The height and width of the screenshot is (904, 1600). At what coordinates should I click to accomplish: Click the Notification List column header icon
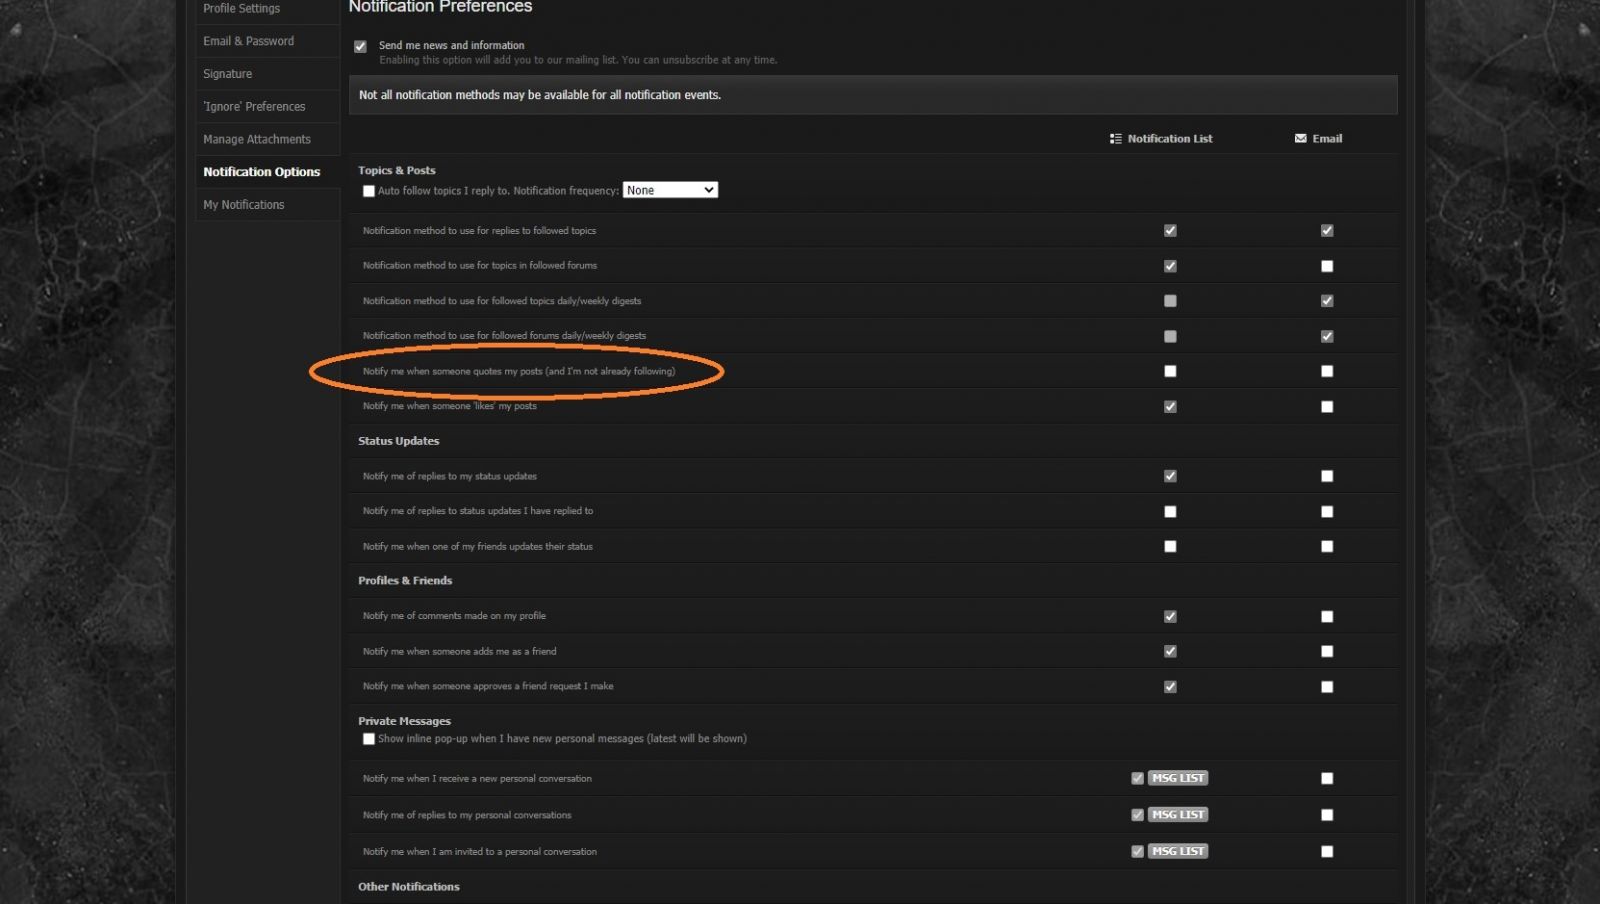point(1115,139)
